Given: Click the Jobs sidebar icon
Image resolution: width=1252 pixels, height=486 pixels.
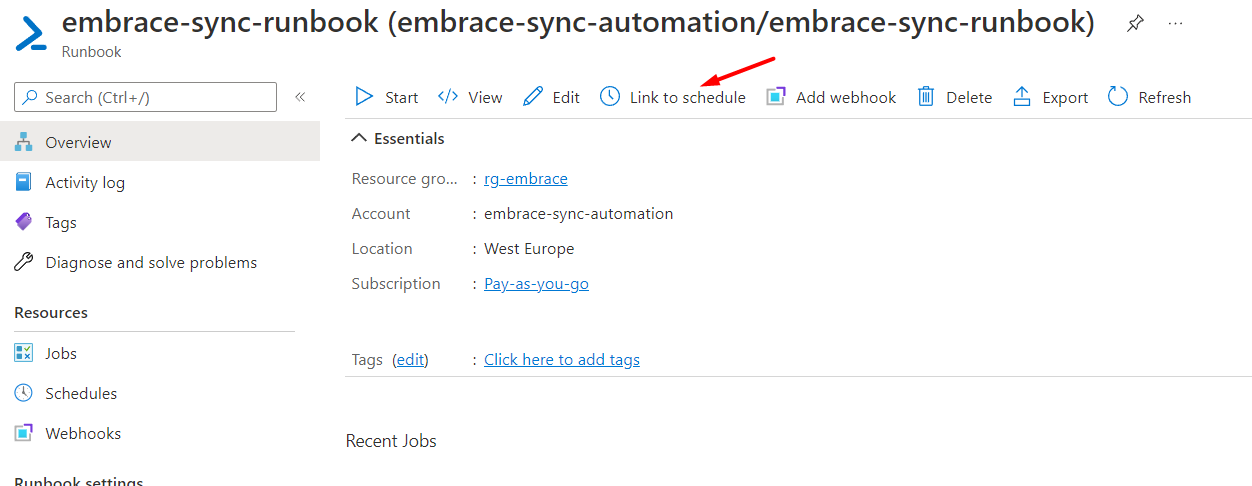Looking at the screenshot, I should tap(24, 353).
